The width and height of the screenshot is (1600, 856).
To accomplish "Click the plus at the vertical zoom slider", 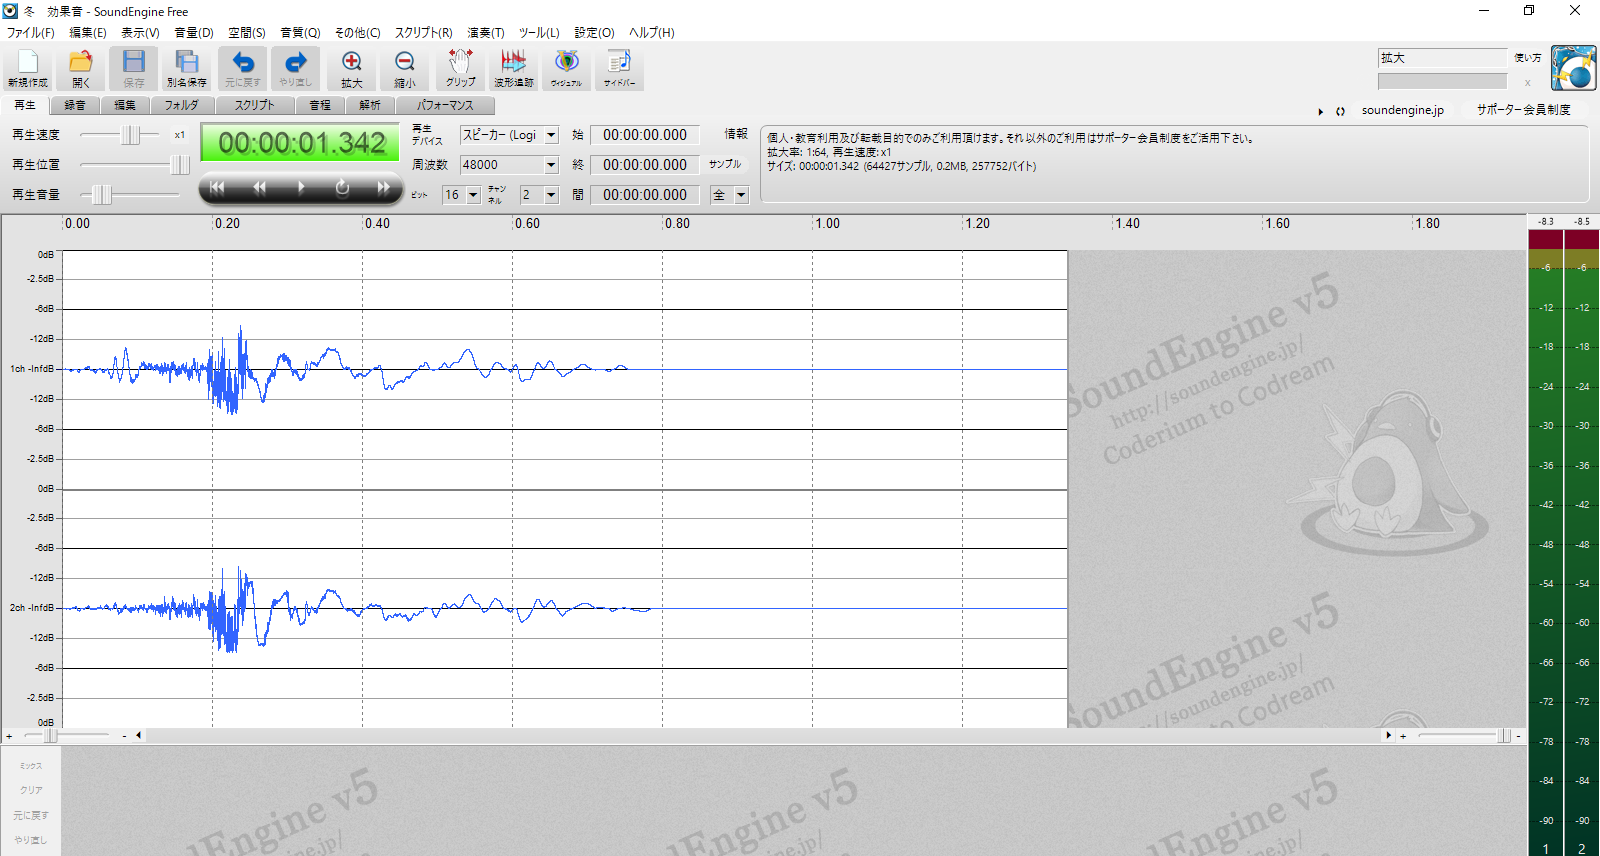I will pyautogui.click(x=9, y=736).
